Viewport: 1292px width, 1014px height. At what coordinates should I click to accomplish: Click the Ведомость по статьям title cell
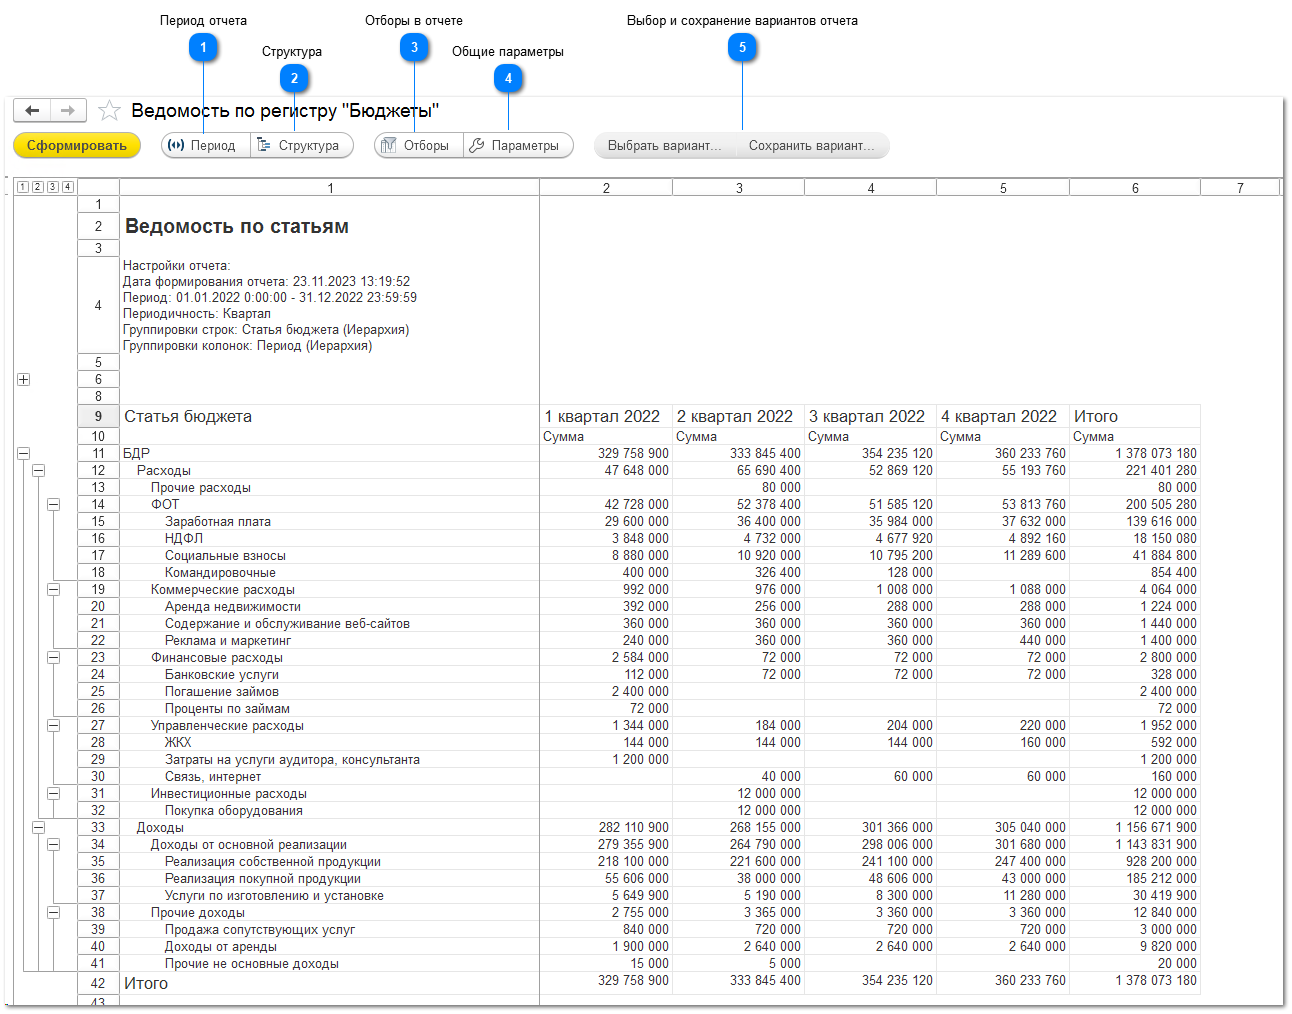[330, 226]
